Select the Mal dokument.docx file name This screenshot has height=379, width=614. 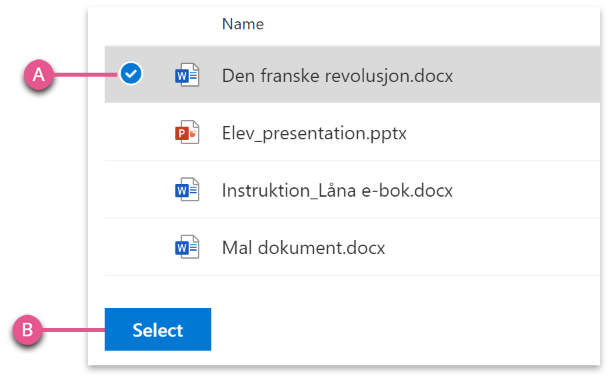[303, 248]
